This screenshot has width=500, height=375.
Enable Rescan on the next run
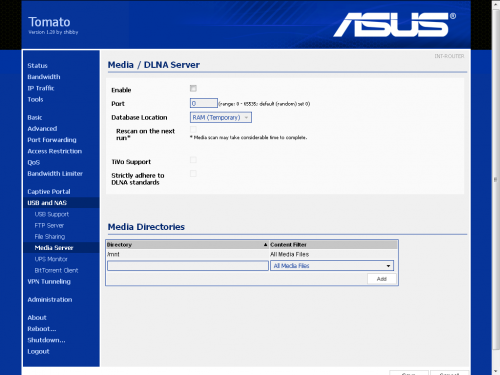tap(193, 129)
